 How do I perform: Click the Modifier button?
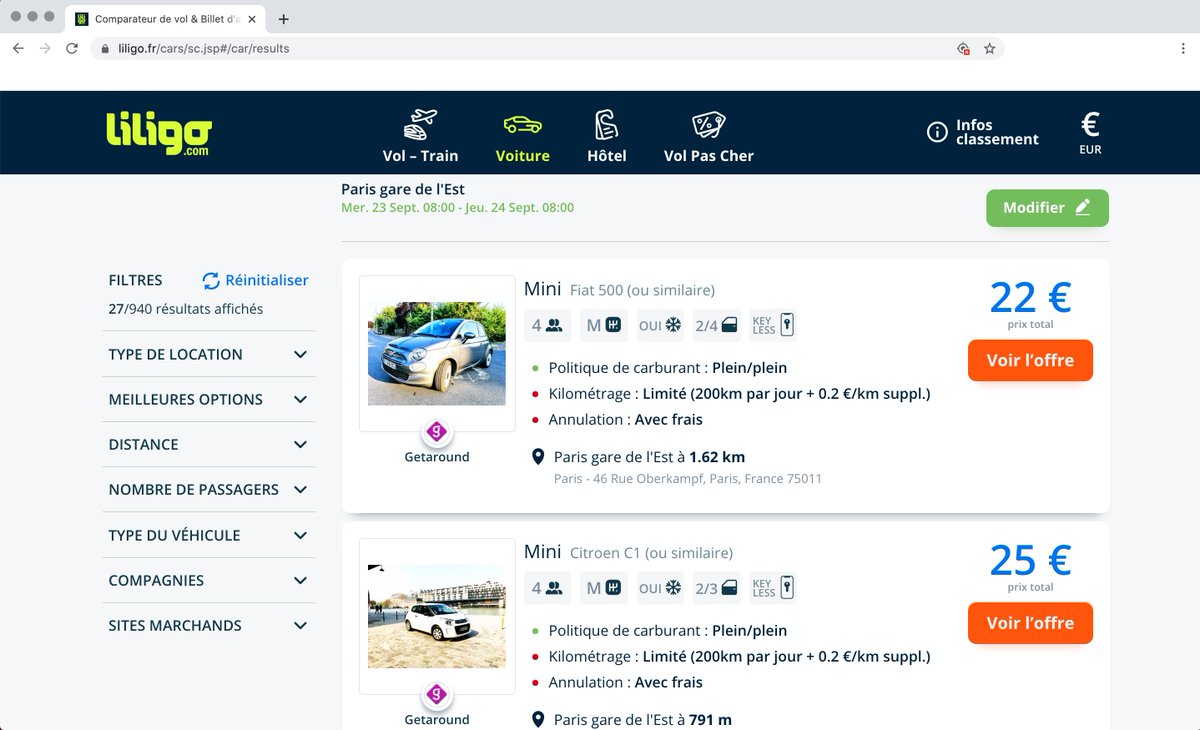(1047, 208)
